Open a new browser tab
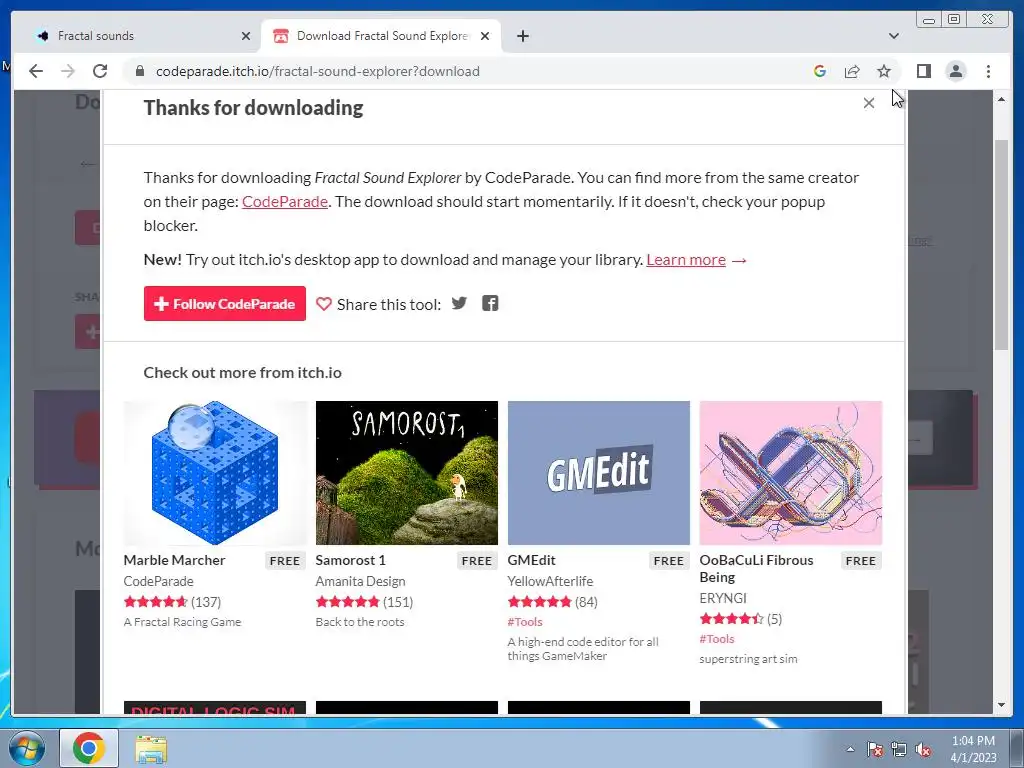The height and width of the screenshot is (768, 1024). (x=522, y=36)
